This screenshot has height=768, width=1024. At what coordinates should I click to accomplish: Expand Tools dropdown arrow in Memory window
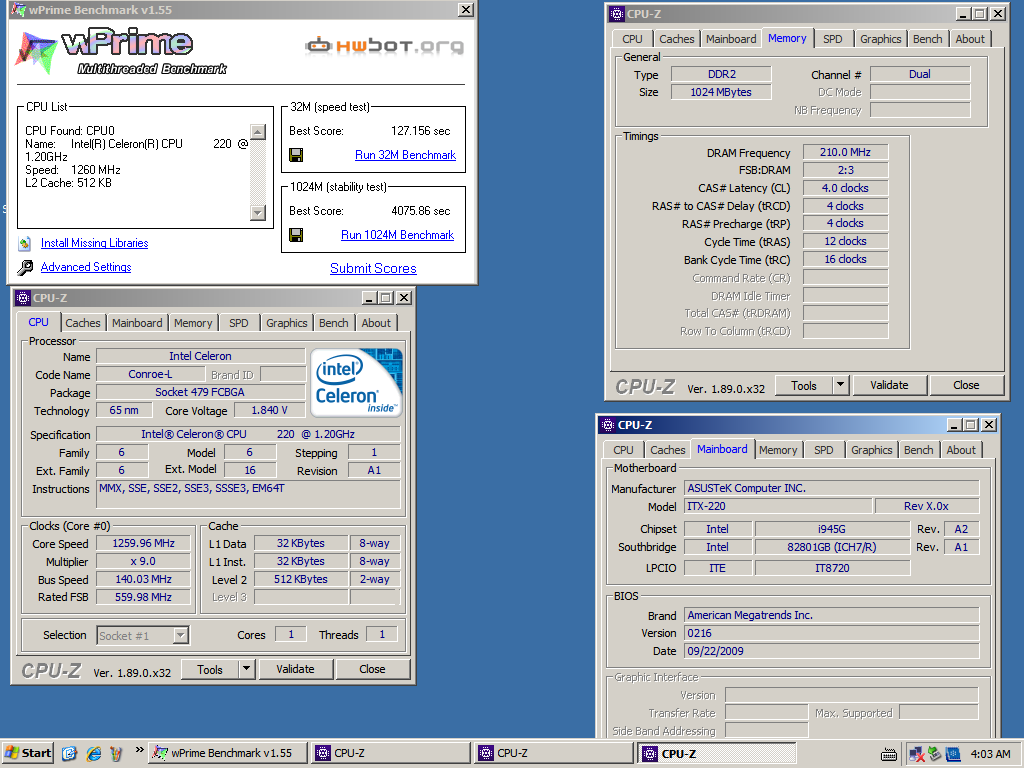[x=841, y=385]
